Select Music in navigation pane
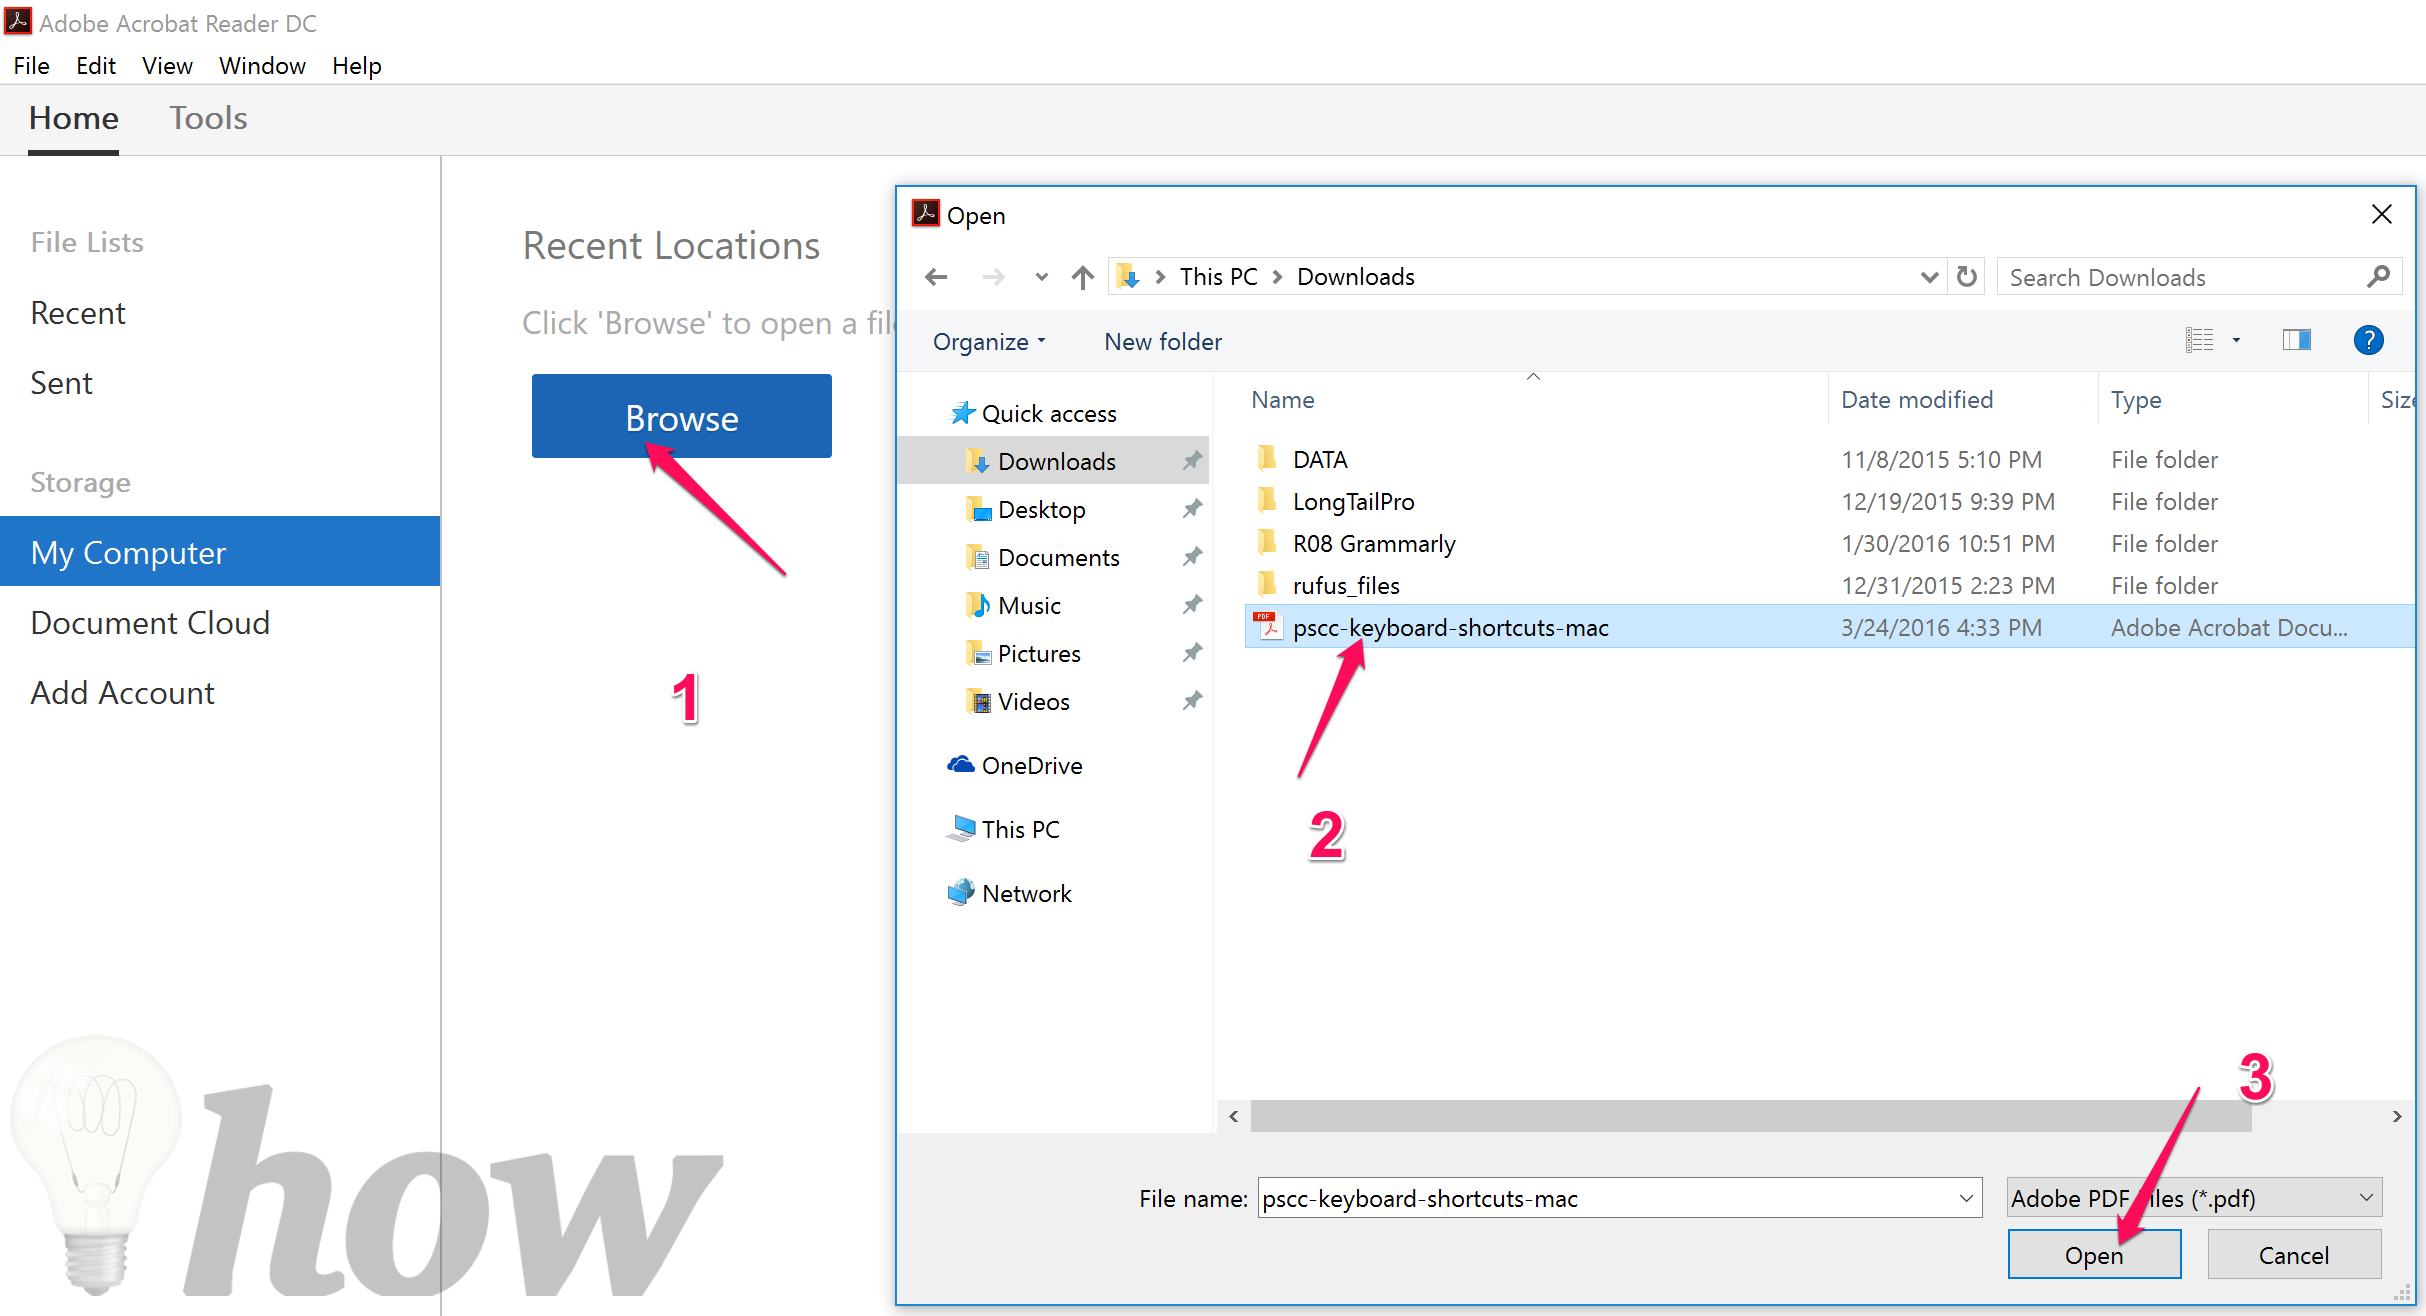Viewport: 2426px width, 1316px height. (1029, 605)
